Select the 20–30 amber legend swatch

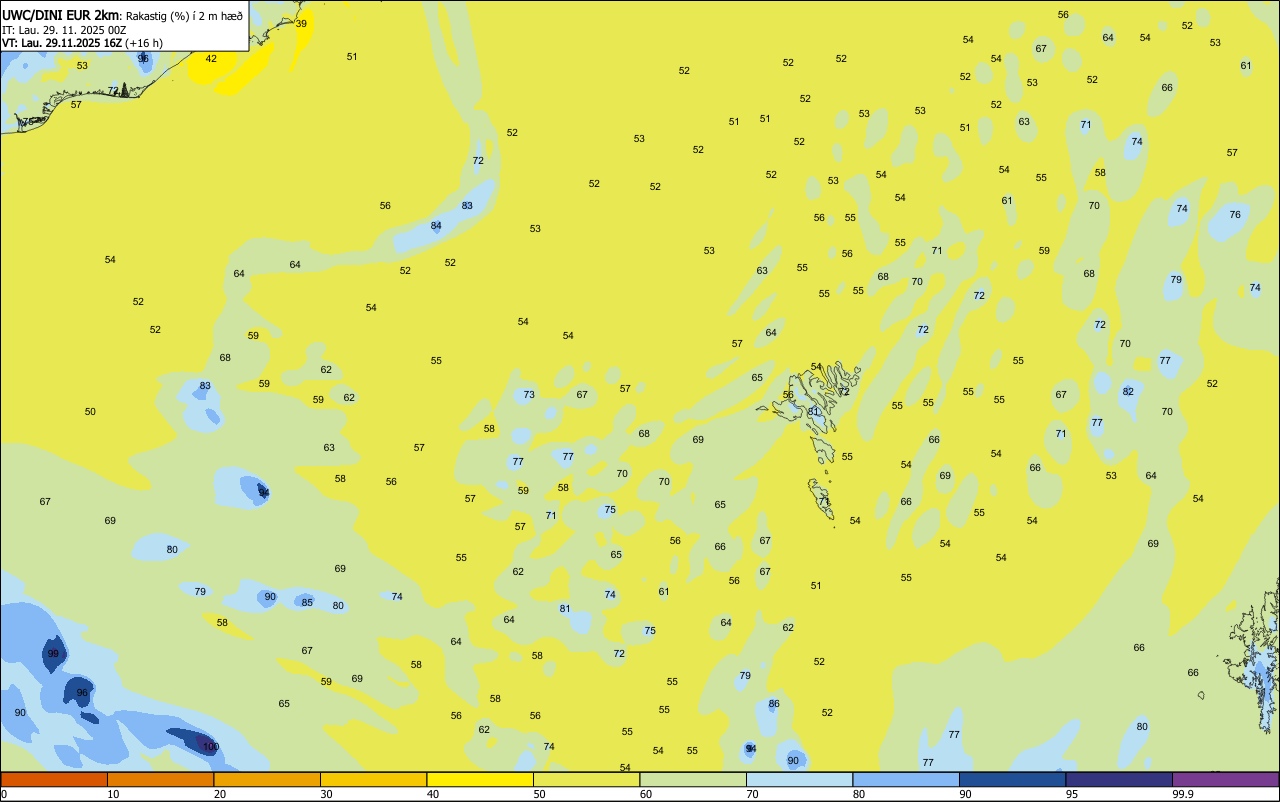coord(267,779)
